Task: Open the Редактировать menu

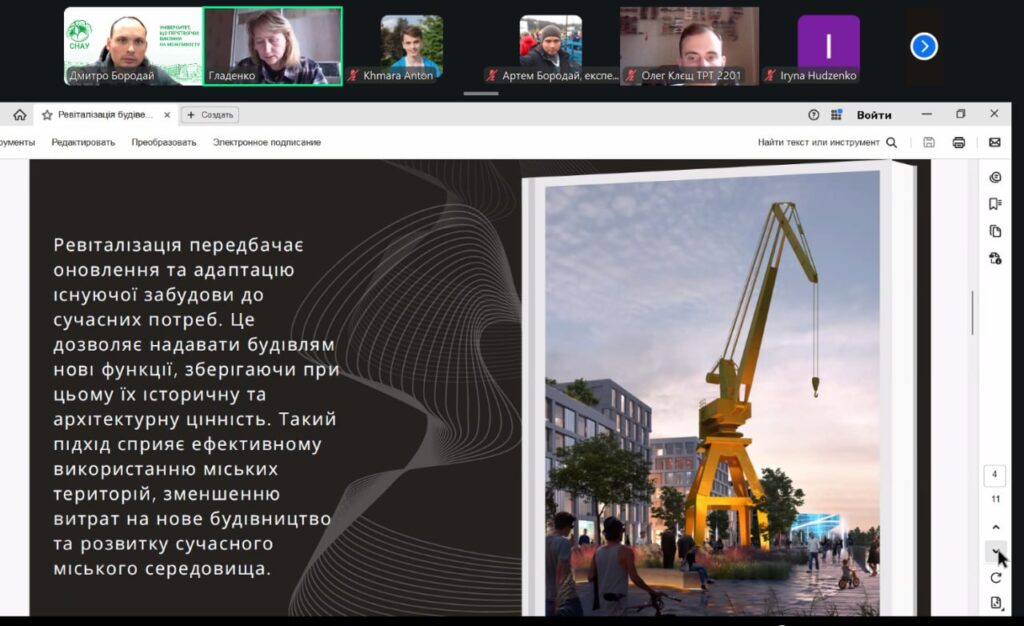Action: coord(83,143)
